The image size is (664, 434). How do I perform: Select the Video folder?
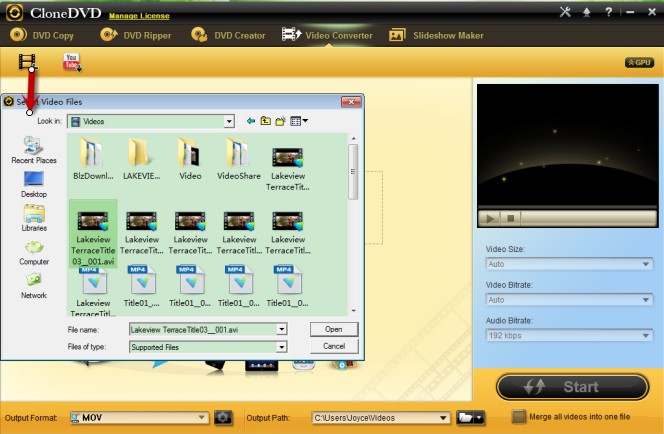tap(190, 159)
